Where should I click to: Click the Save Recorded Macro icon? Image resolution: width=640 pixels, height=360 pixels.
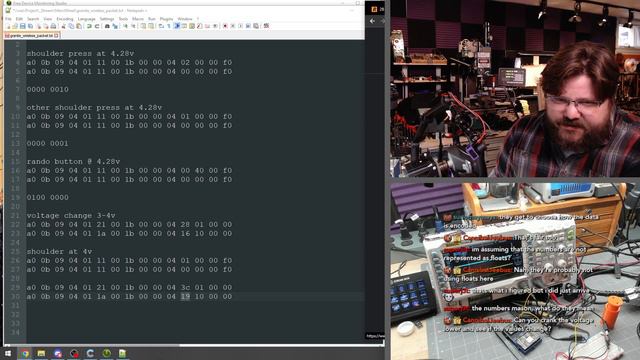coord(256,26)
